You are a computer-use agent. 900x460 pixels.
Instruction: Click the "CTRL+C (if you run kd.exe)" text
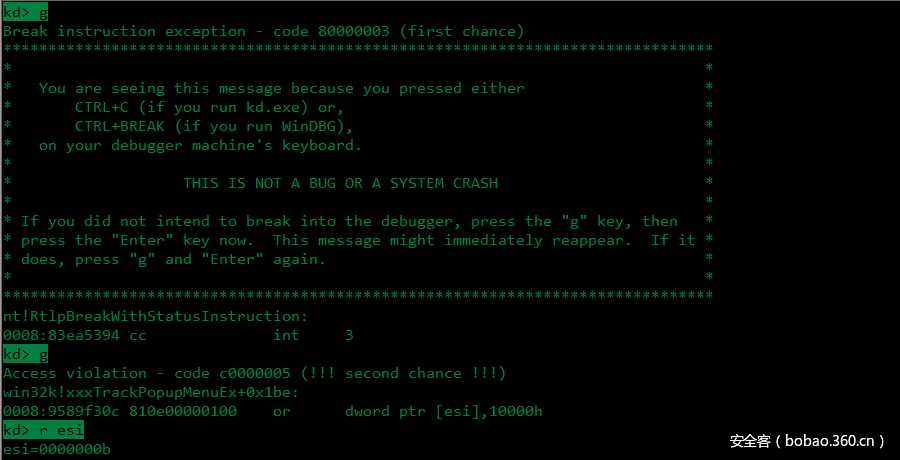(209, 107)
